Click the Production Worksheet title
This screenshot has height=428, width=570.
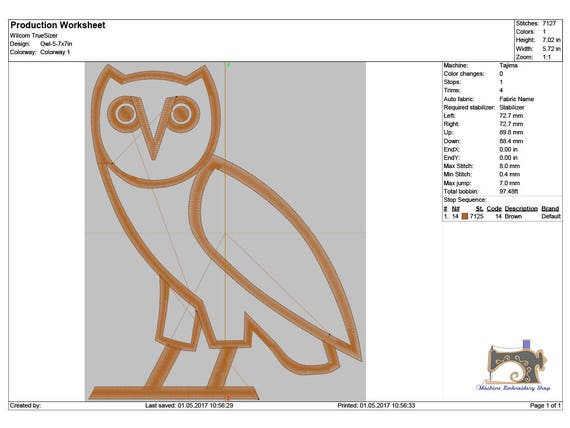pyautogui.click(x=58, y=25)
